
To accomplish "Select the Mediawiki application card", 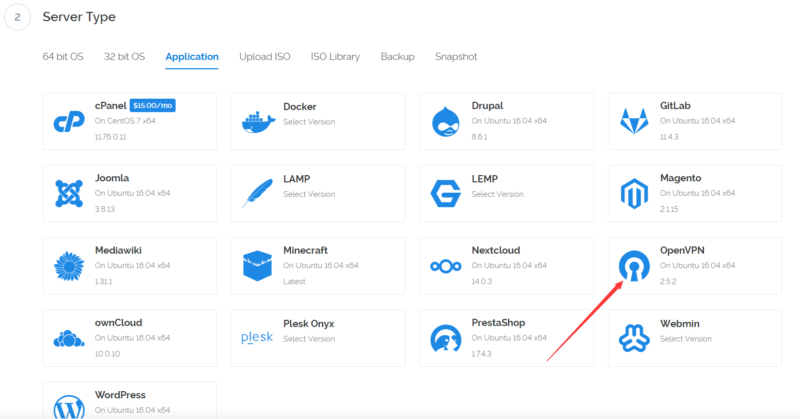I will [130, 266].
